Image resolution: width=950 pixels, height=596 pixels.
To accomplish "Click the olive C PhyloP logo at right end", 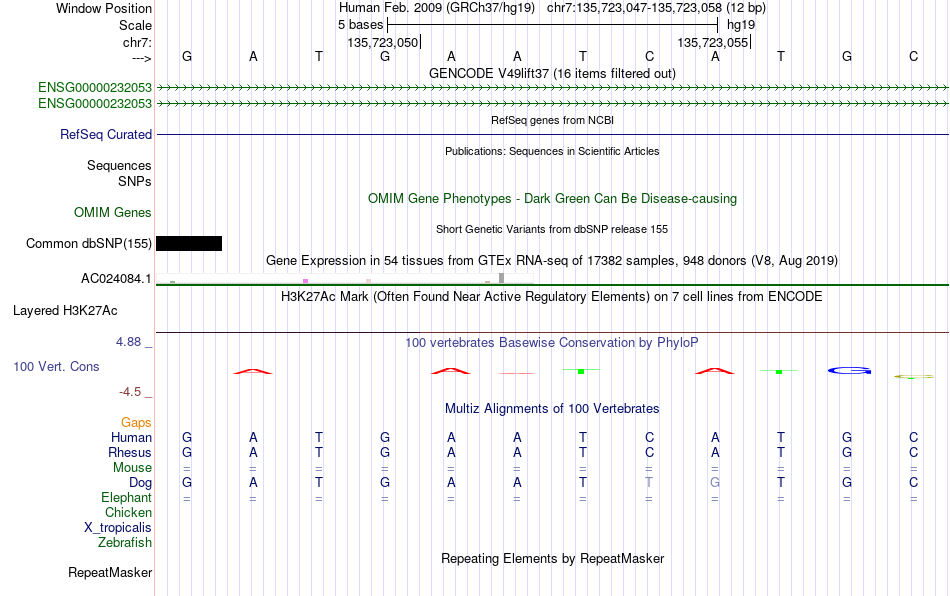I will click(914, 377).
